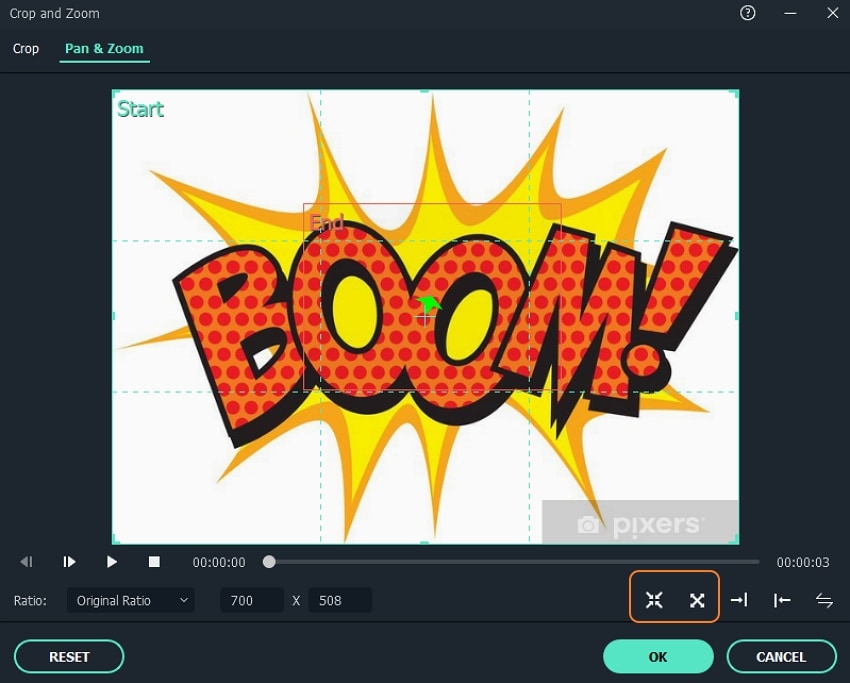Play the pan and zoom preview

[x=112, y=562]
